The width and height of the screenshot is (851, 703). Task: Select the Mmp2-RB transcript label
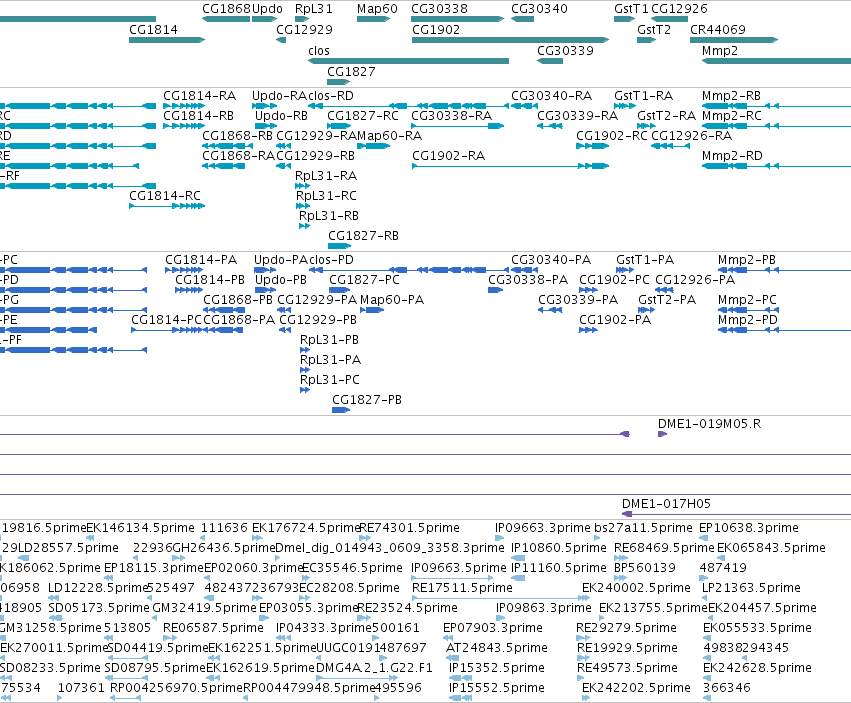(731, 96)
